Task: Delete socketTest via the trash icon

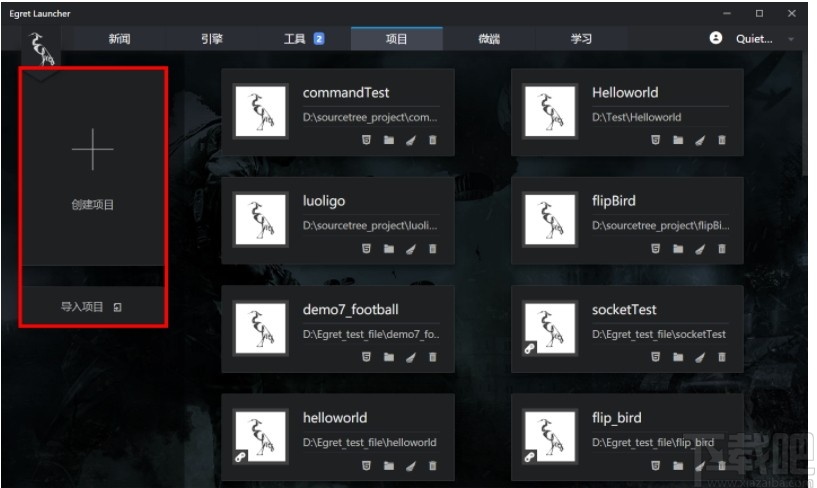Action: point(722,357)
